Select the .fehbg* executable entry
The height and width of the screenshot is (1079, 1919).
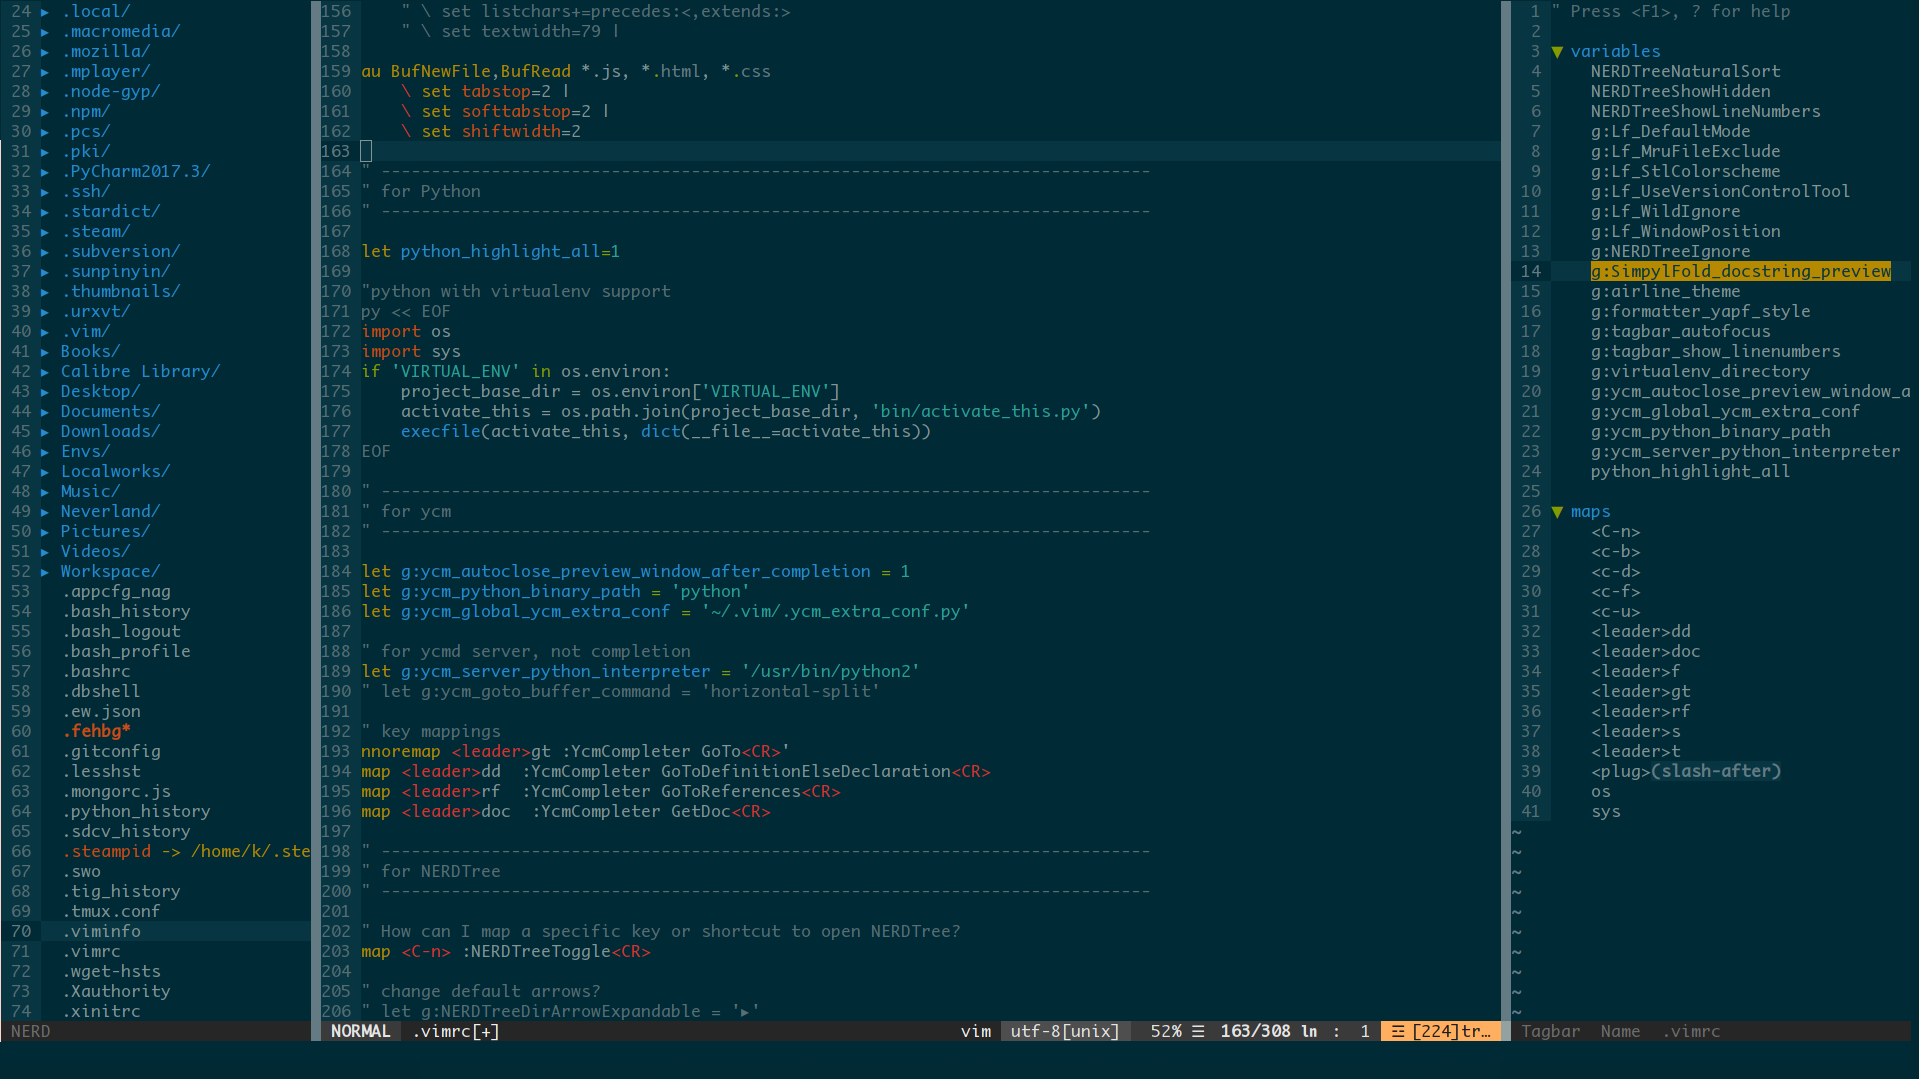click(x=96, y=731)
